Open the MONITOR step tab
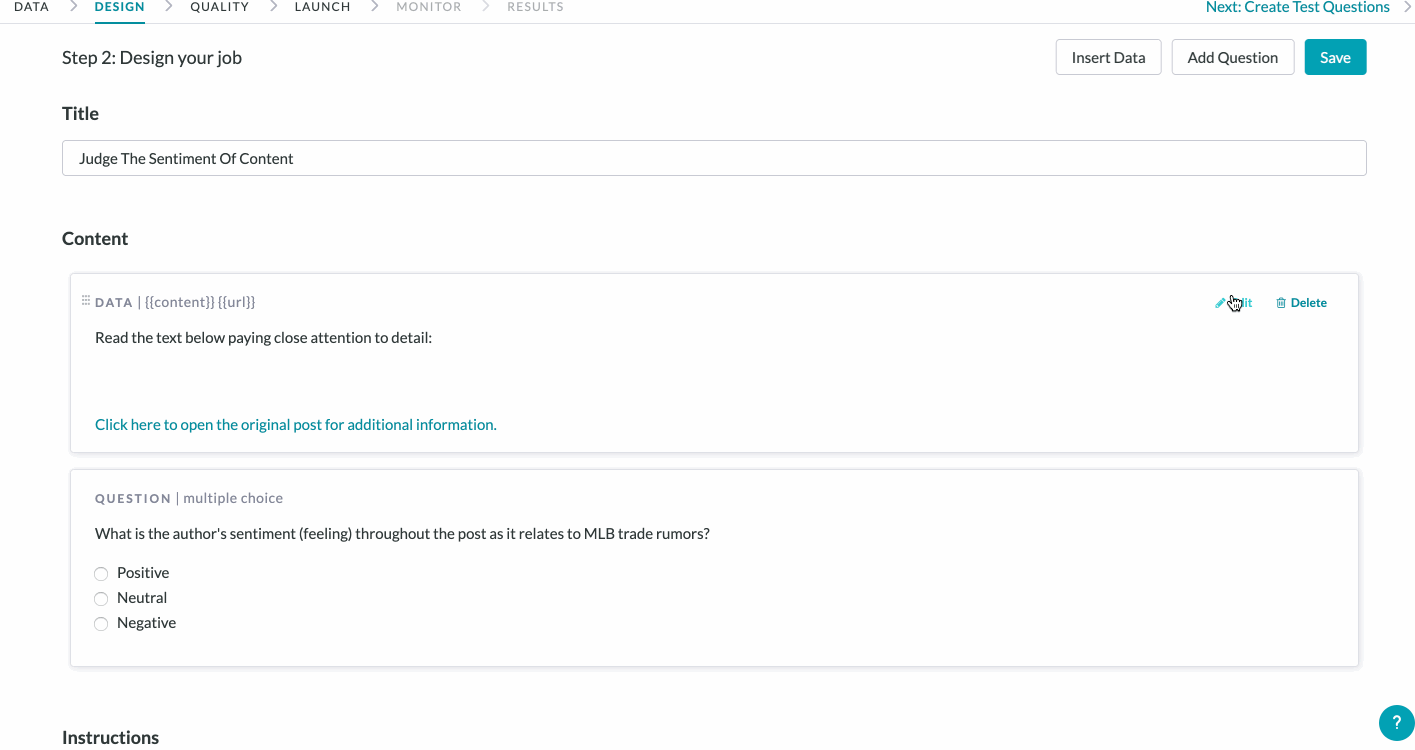This screenshot has height=750, width=1415. pos(428,7)
